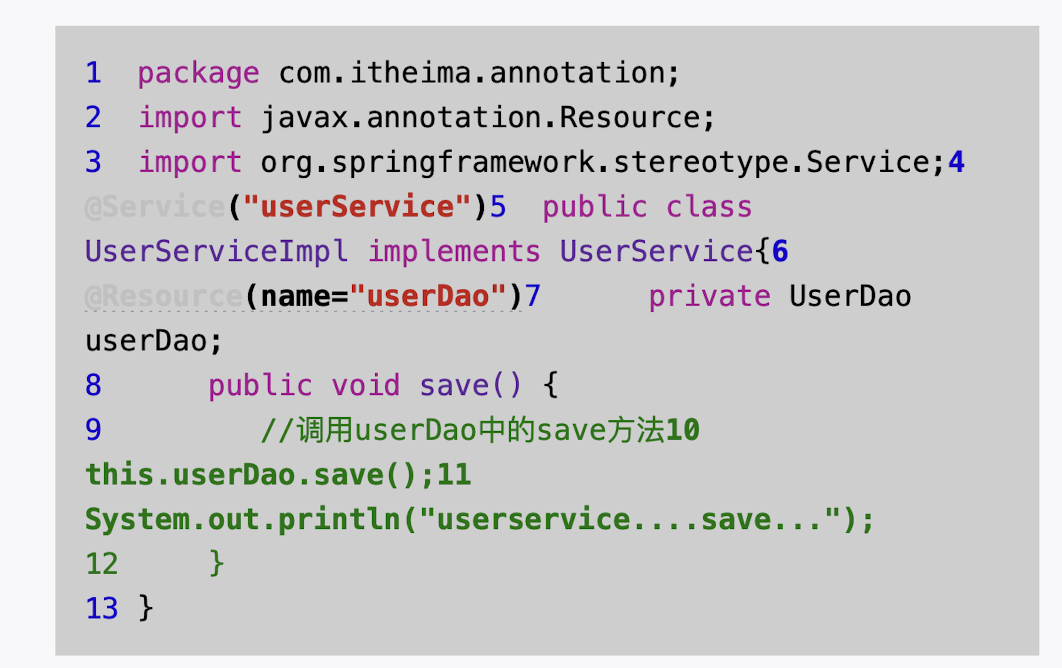
Task: Click the package keyword on line 1
Action: pos(197,73)
